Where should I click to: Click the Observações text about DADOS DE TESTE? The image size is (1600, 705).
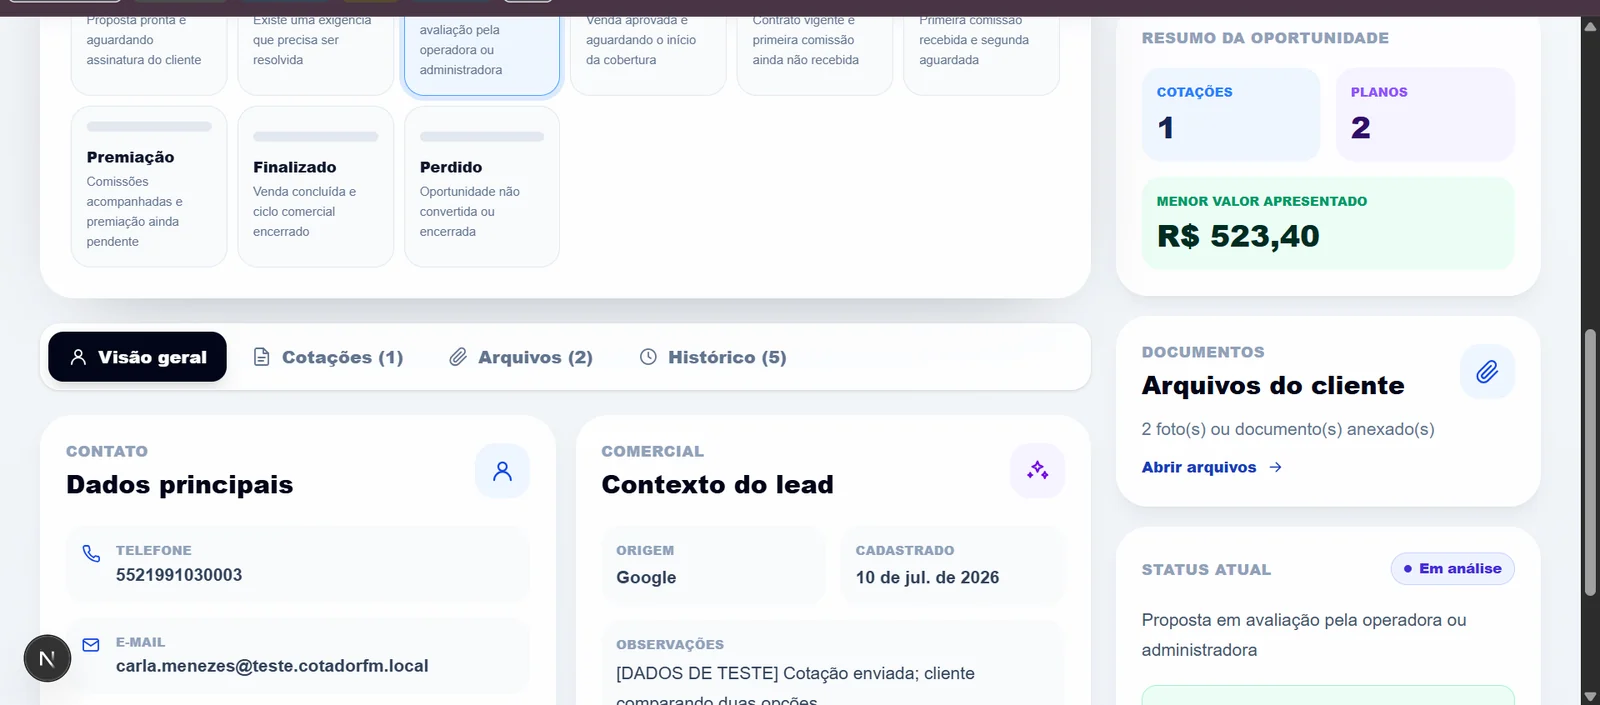(x=795, y=685)
